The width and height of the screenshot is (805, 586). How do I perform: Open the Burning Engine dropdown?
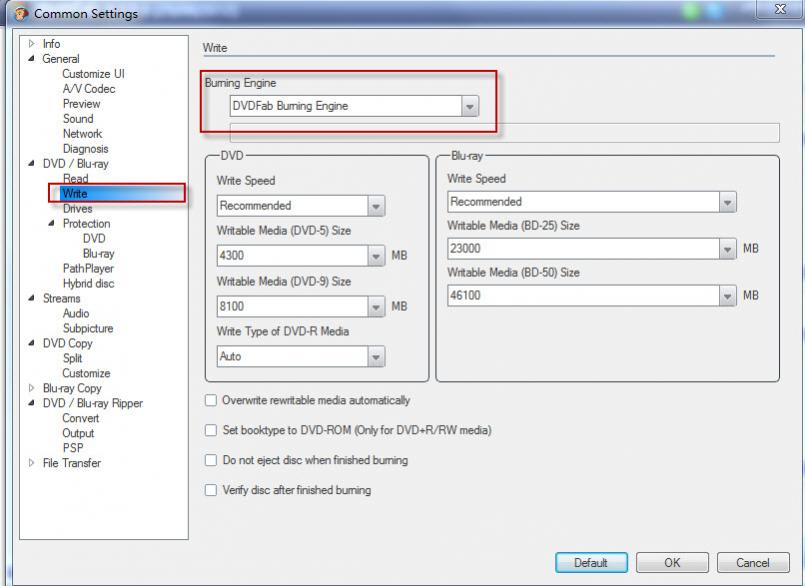point(469,106)
